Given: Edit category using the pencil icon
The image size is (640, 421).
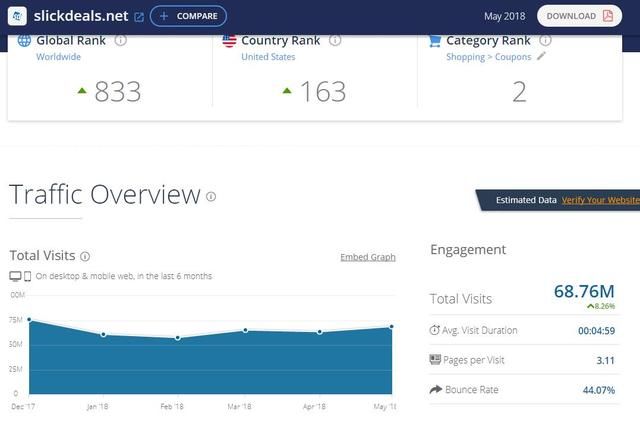Looking at the screenshot, I should [542, 57].
